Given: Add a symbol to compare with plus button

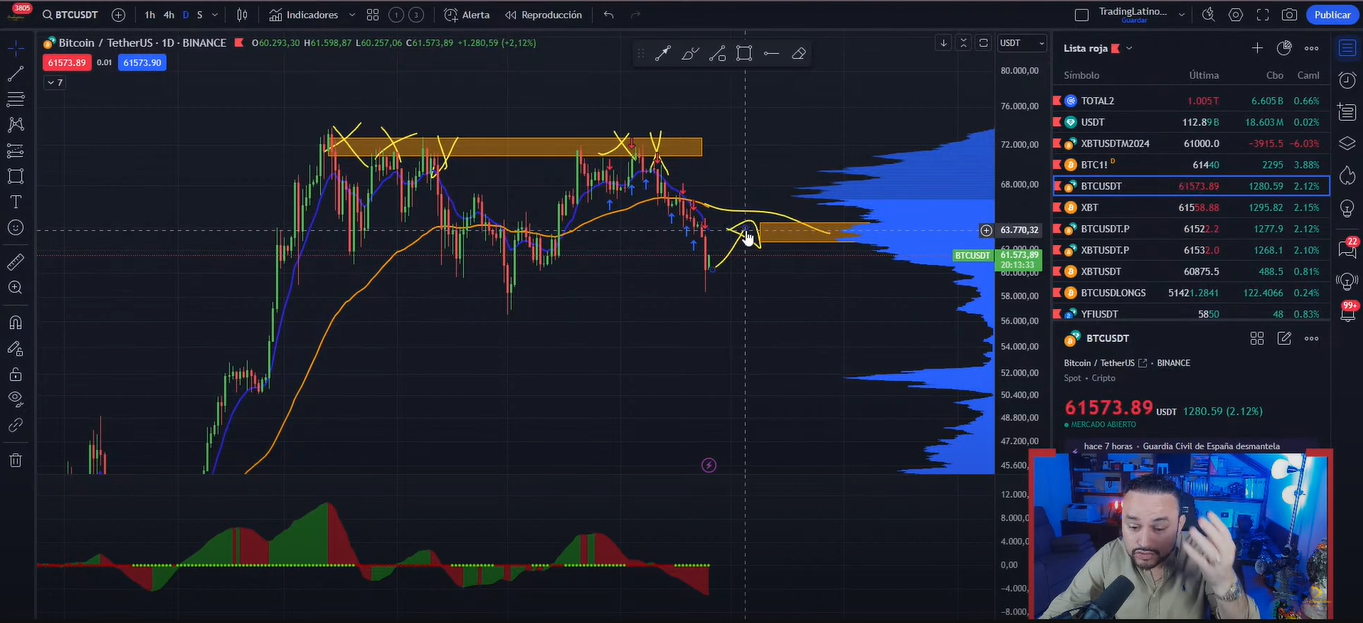Looking at the screenshot, I should 118,15.
